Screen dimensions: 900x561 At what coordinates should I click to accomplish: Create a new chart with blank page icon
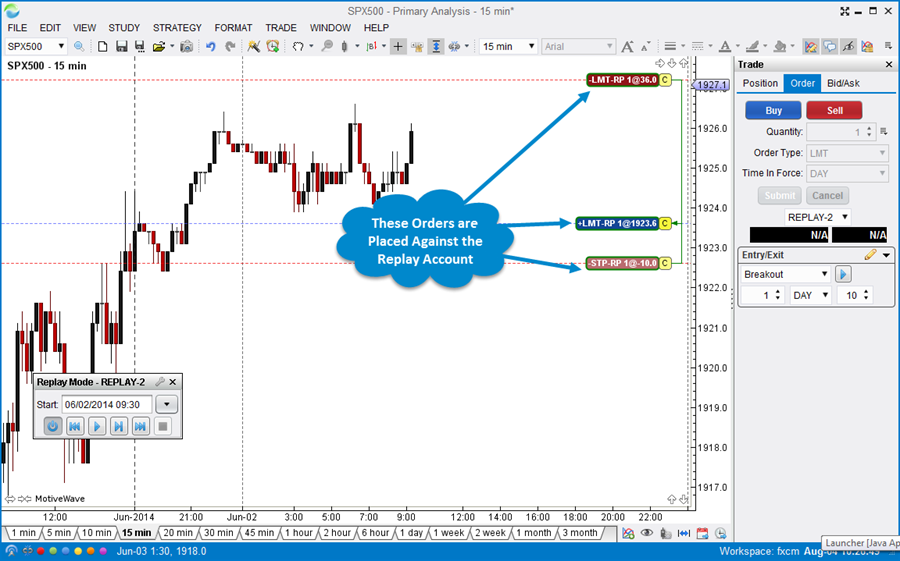click(x=102, y=47)
